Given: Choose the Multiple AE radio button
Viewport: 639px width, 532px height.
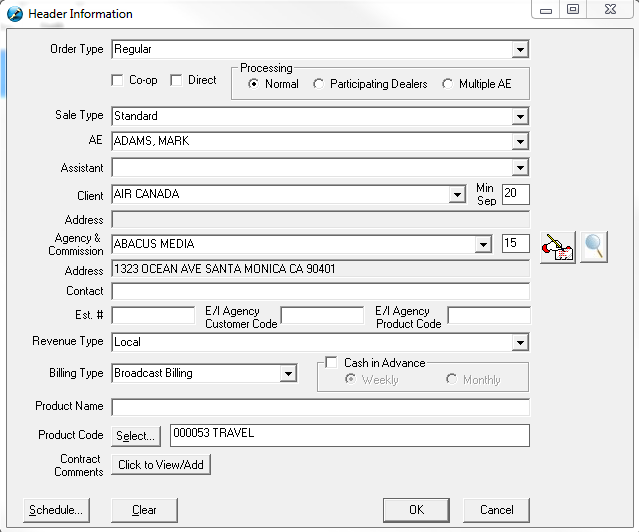Looking at the screenshot, I should pos(447,84).
